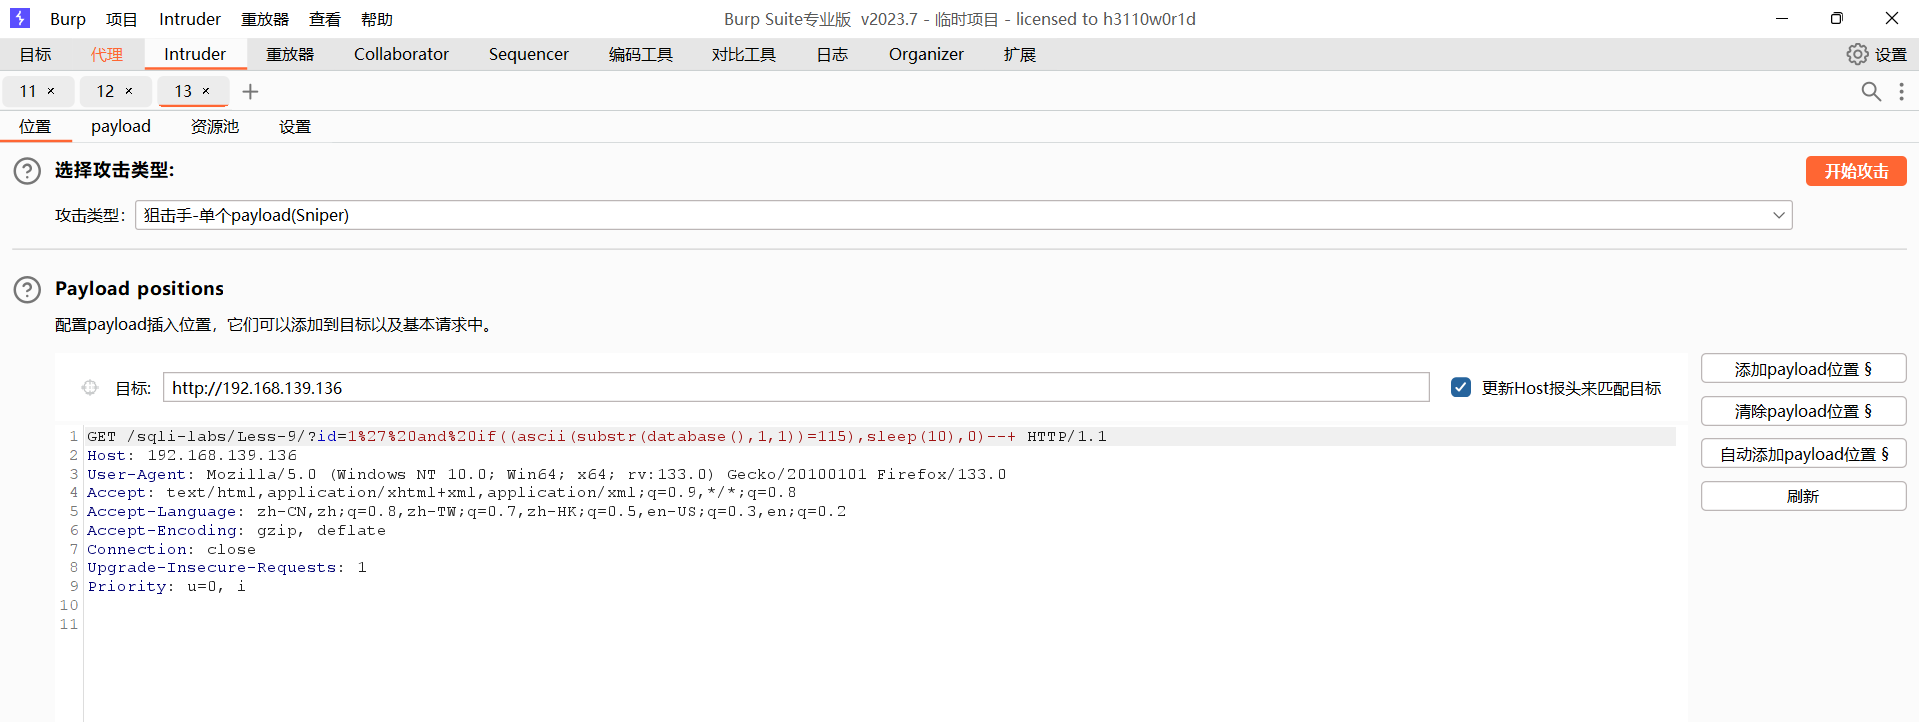Switch to the 扩展 tab
Viewport: 1919px width, 722px height.
(1020, 54)
